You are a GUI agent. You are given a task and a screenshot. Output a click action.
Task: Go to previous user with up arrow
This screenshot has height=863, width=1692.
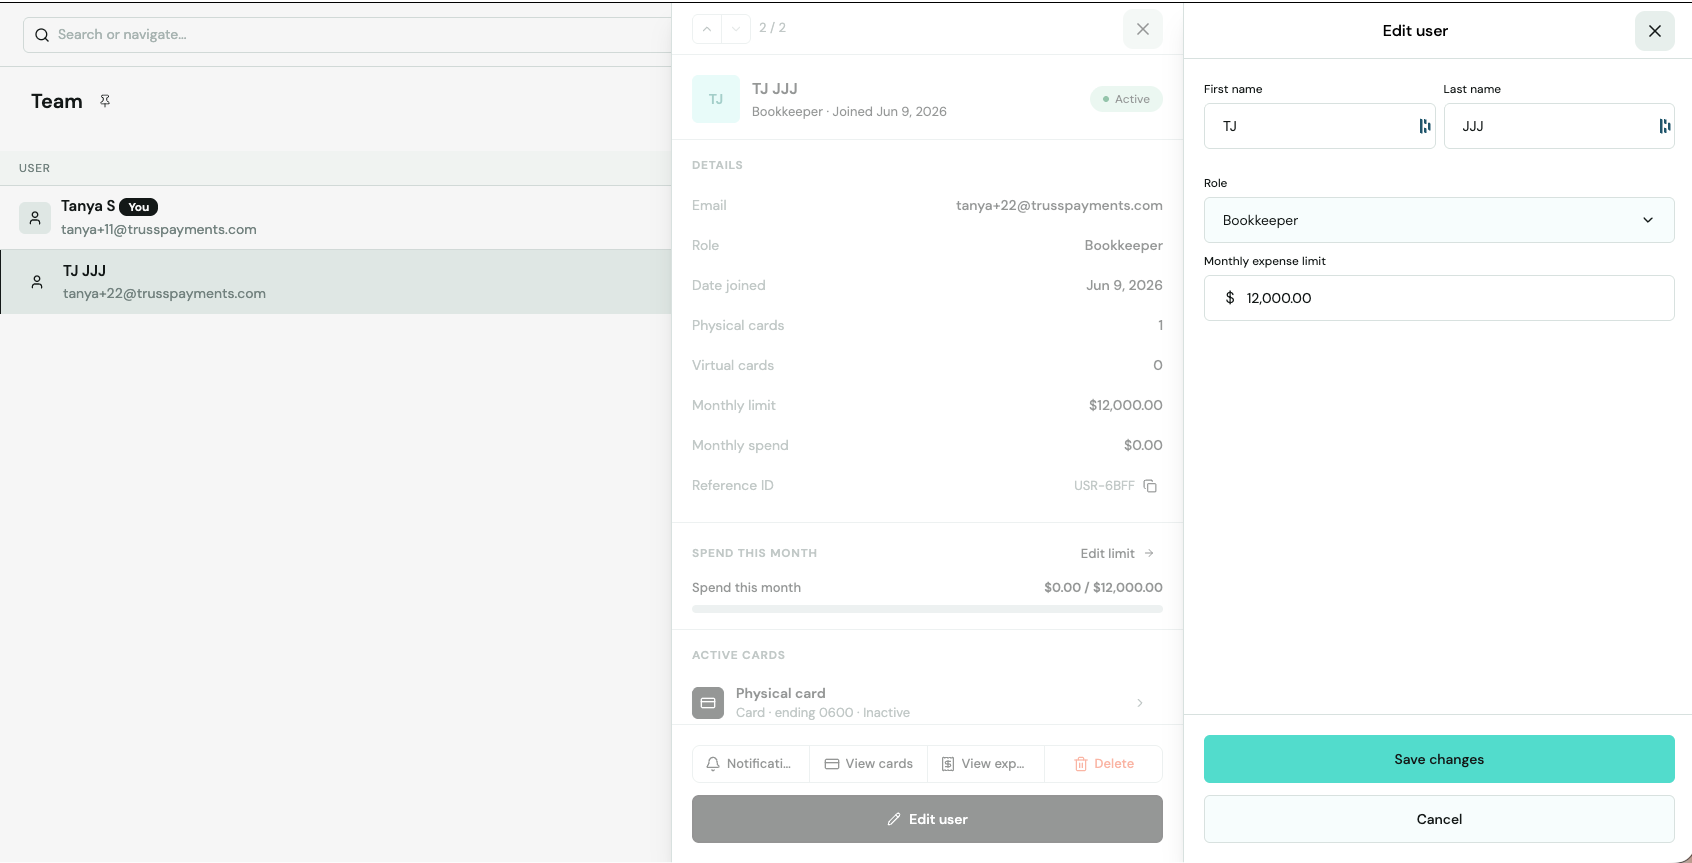[x=707, y=29]
